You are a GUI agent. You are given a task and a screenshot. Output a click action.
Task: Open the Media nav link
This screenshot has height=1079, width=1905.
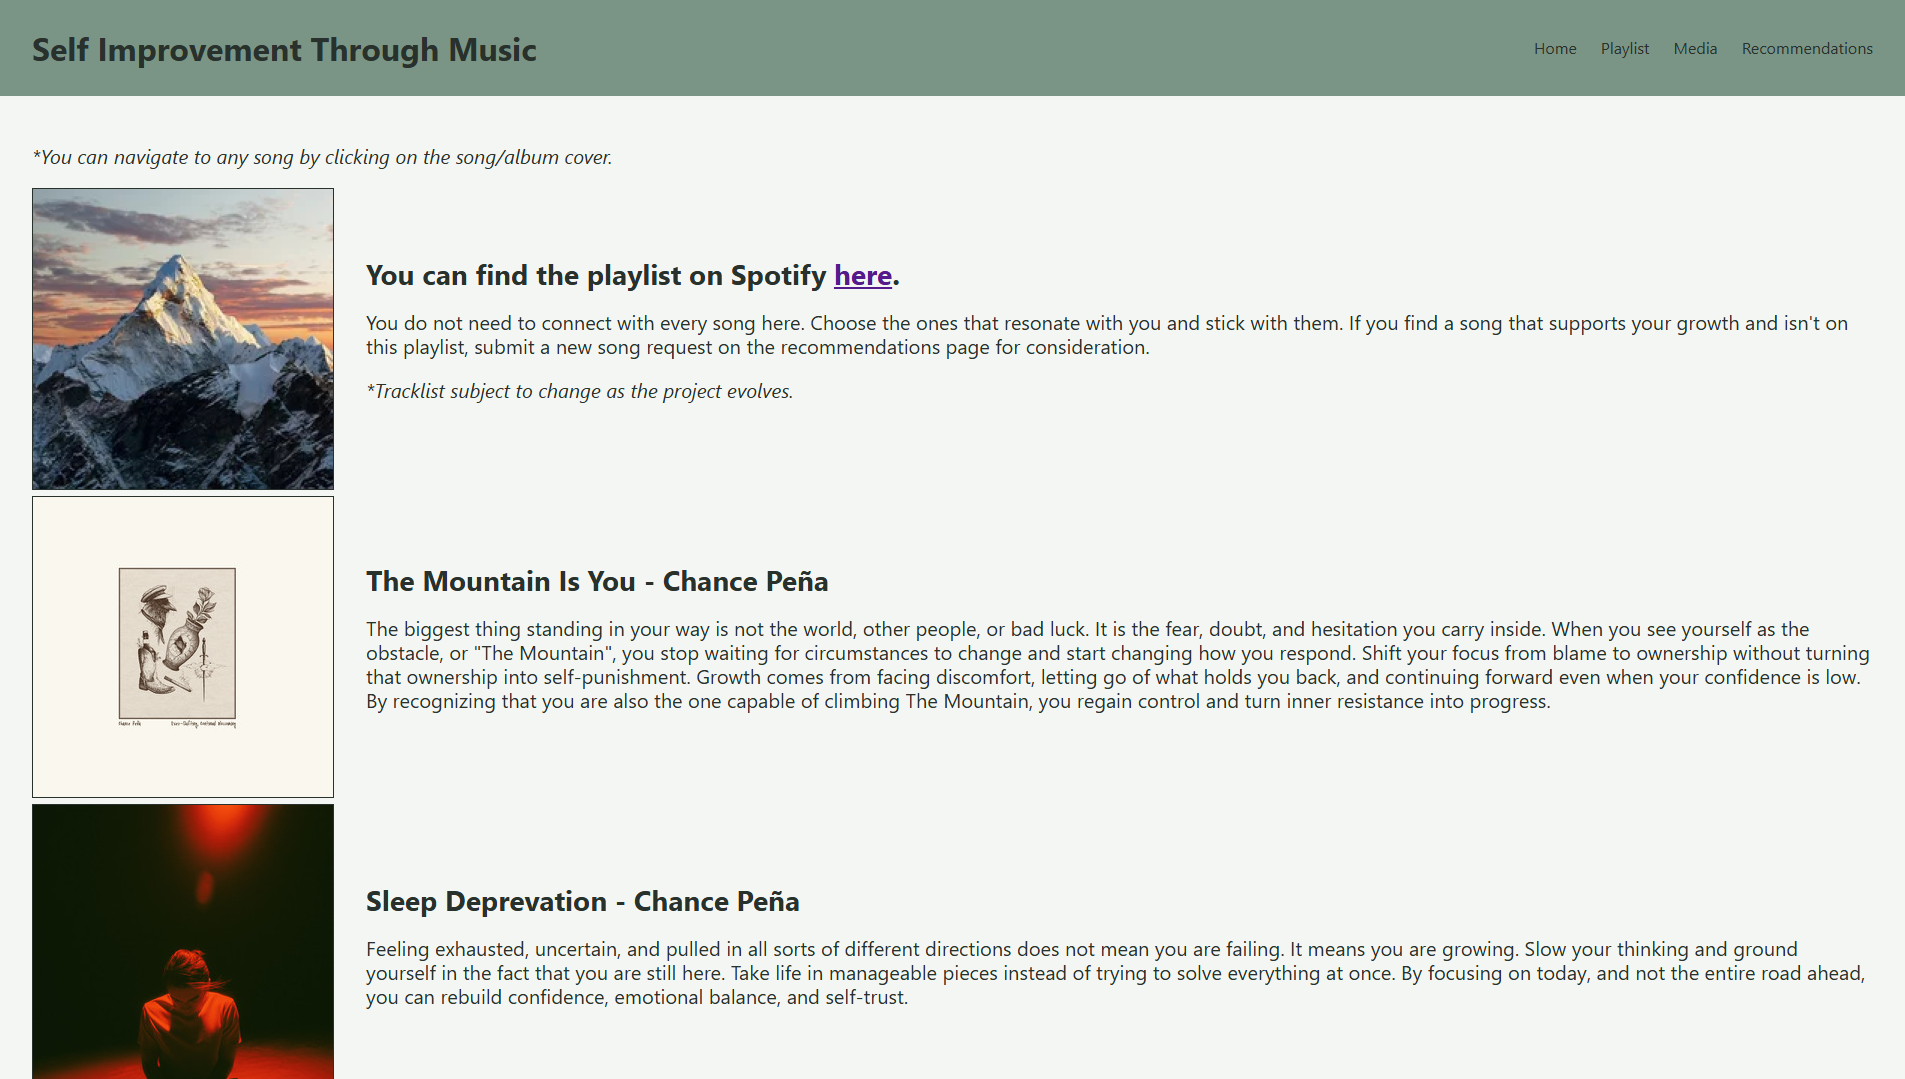pyautogui.click(x=1695, y=48)
